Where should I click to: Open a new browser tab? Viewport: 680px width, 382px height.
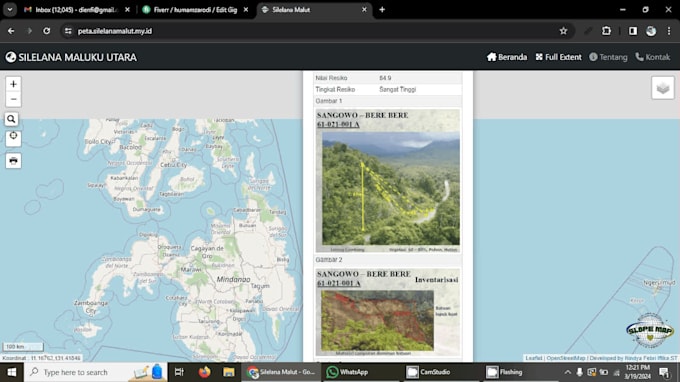coord(382,10)
